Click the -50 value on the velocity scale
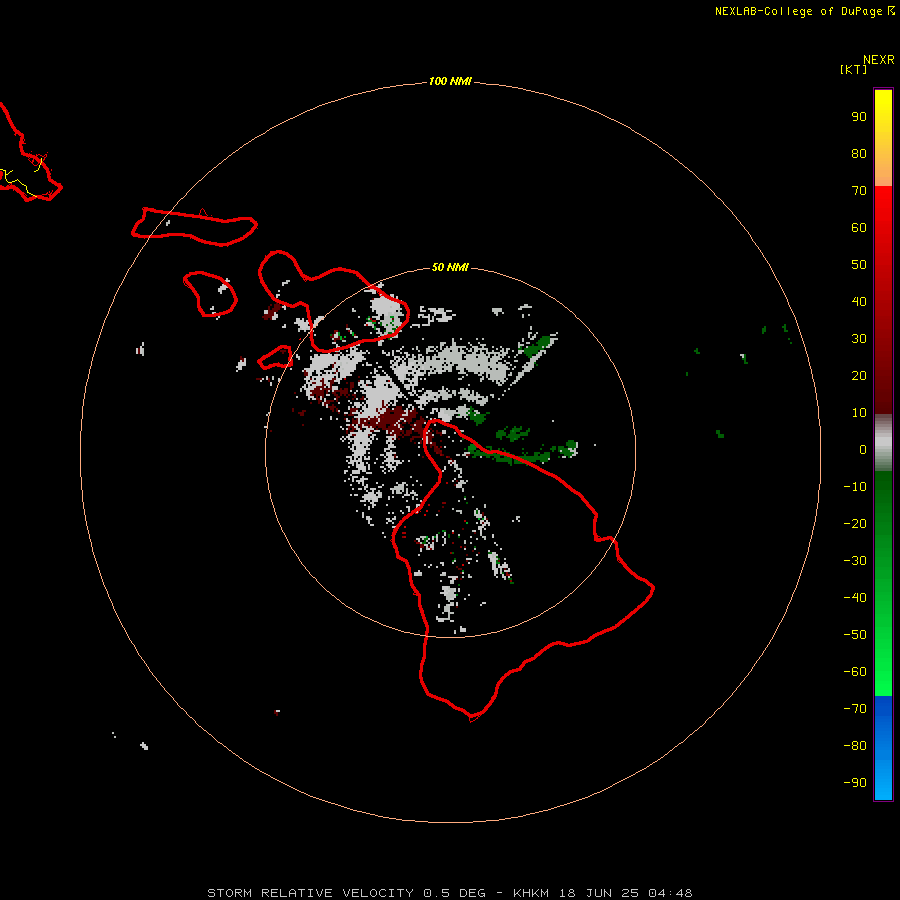Viewport: 900px width, 900px height. coord(855,635)
